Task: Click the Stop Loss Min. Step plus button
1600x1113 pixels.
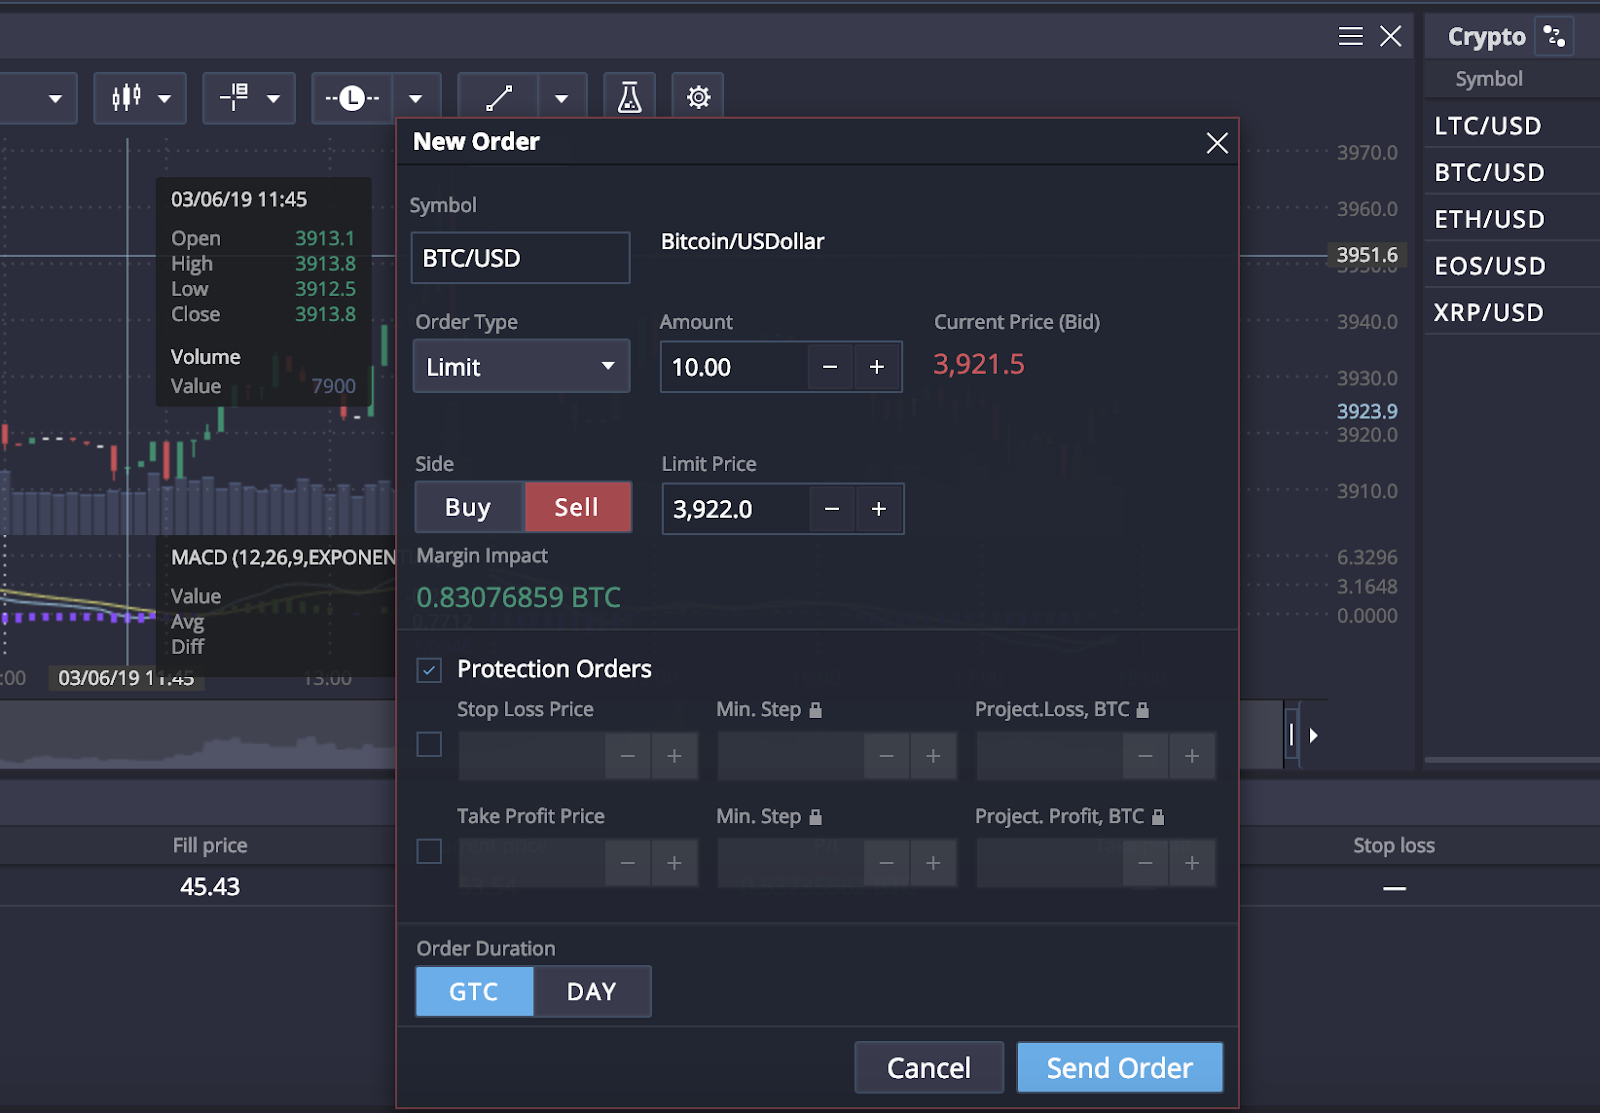Action: 933,756
